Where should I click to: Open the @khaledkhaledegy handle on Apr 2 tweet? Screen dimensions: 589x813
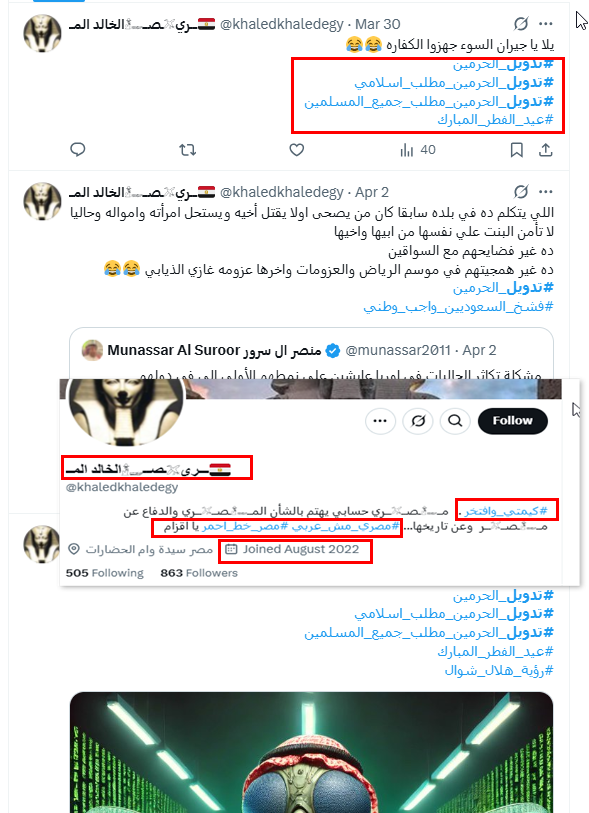pyautogui.click(x=282, y=192)
